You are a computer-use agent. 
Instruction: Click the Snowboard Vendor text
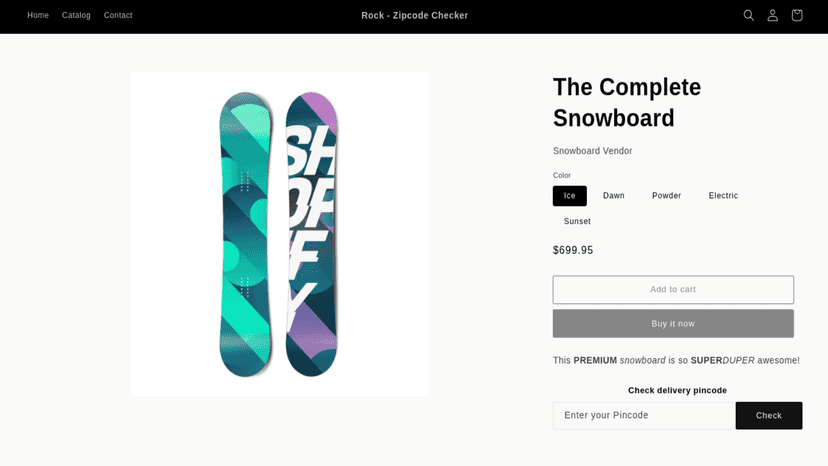592,151
